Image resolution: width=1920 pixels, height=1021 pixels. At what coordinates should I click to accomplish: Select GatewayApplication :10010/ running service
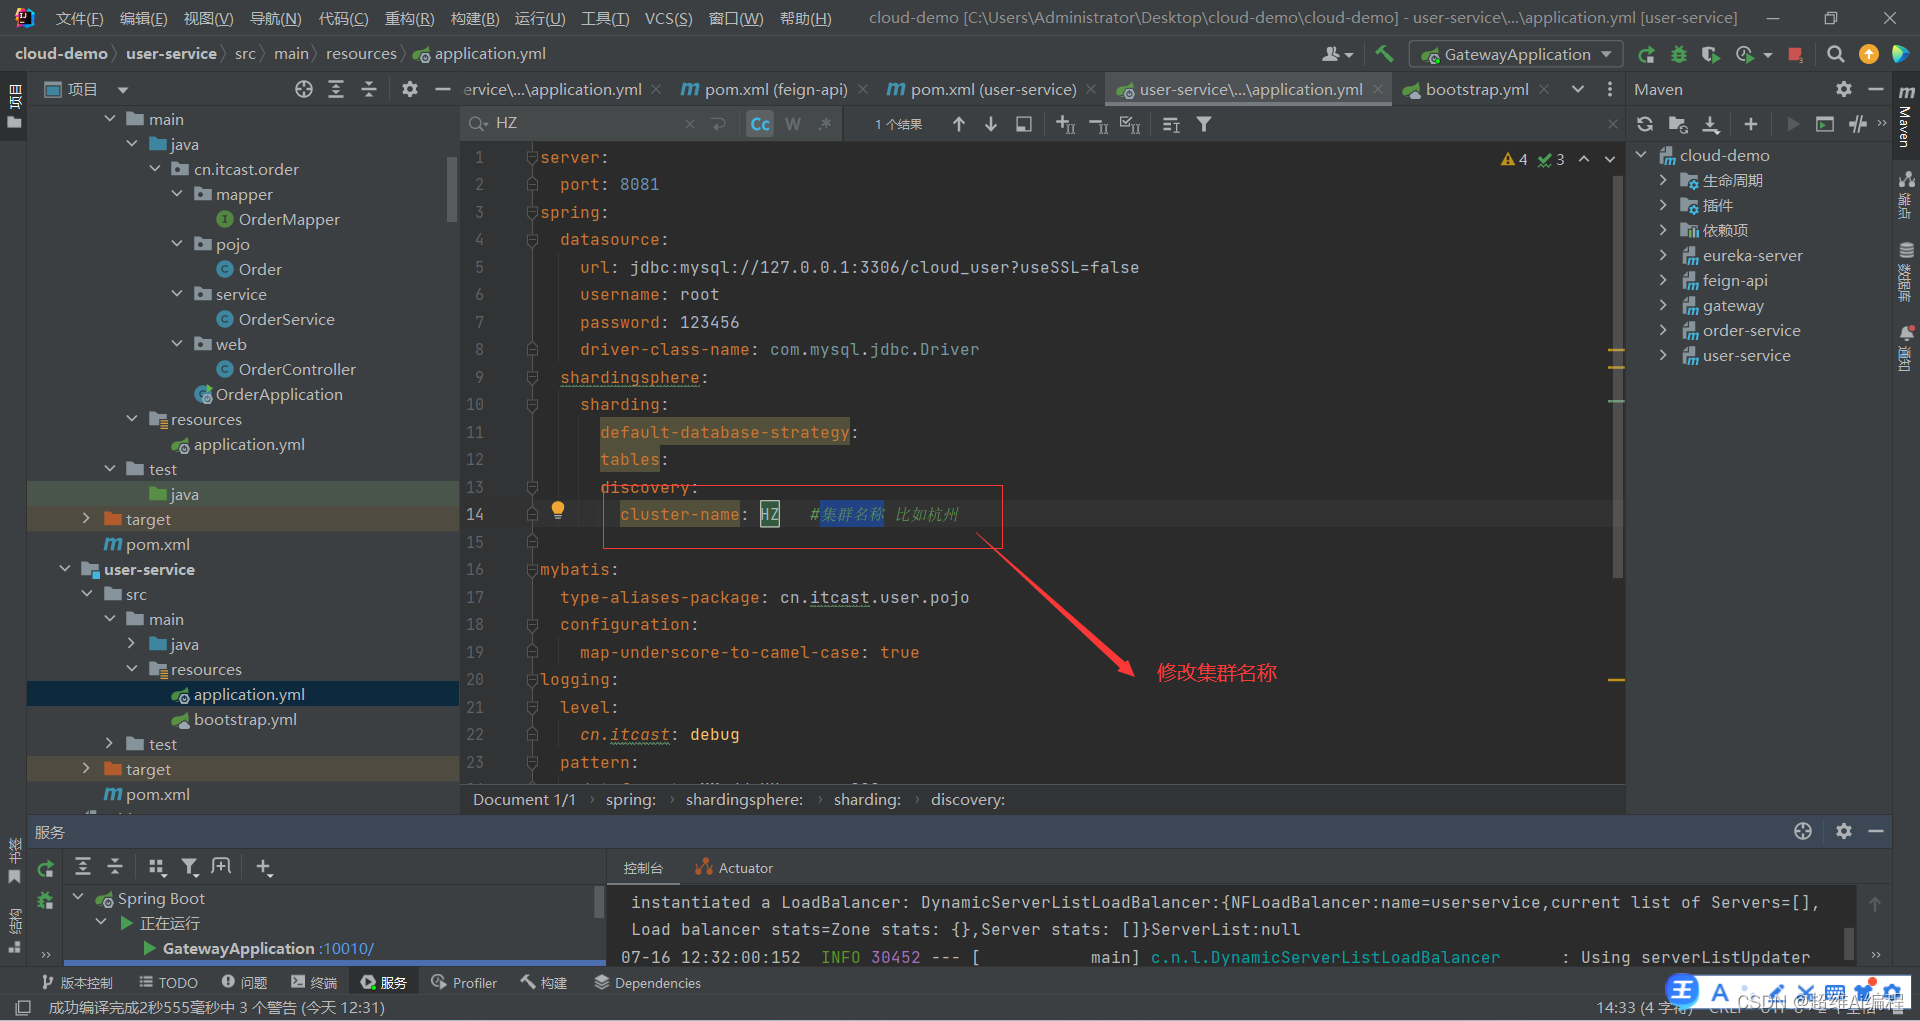click(268, 948)
